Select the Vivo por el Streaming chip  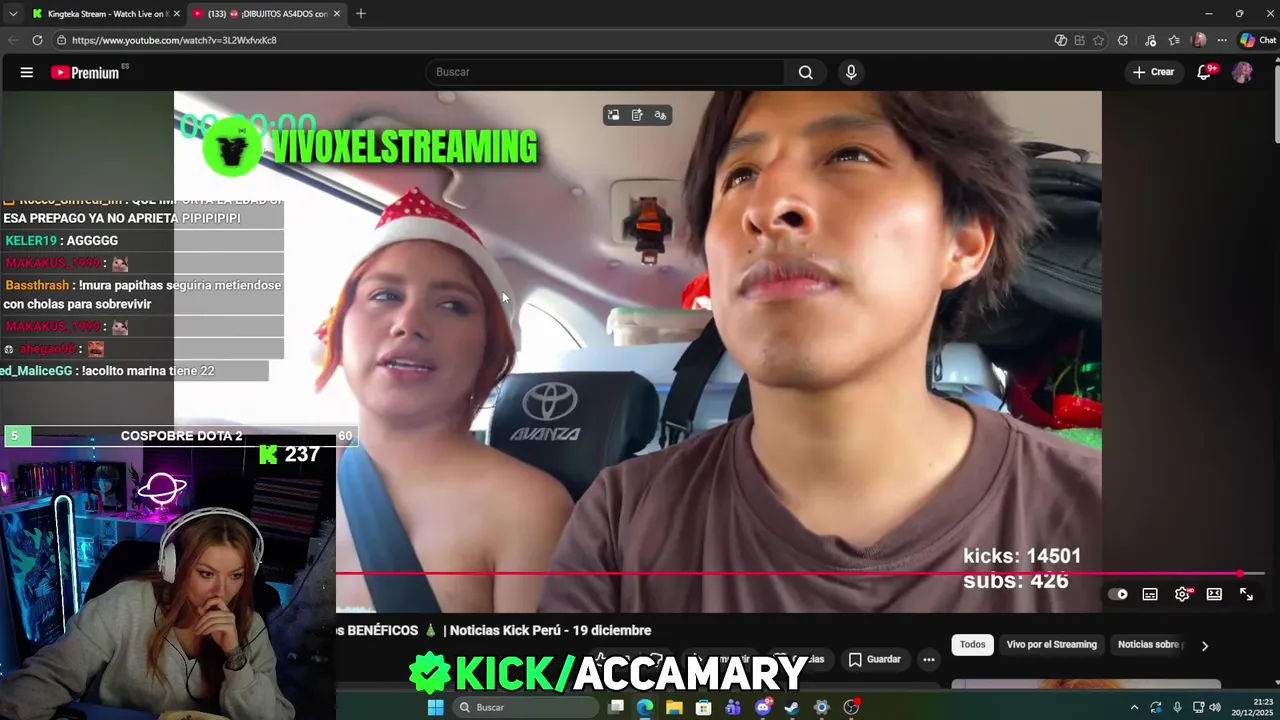tap(1051, 645)
